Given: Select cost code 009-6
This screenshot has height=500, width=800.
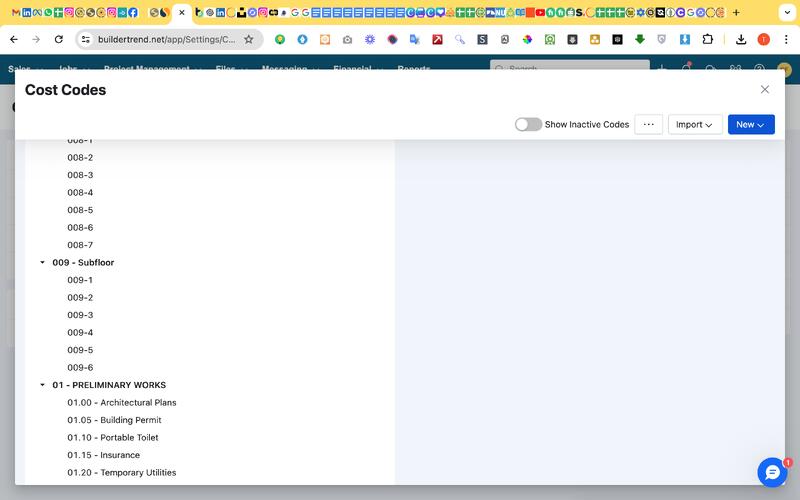Looking at the screenshot, I should tap(80, 367).
